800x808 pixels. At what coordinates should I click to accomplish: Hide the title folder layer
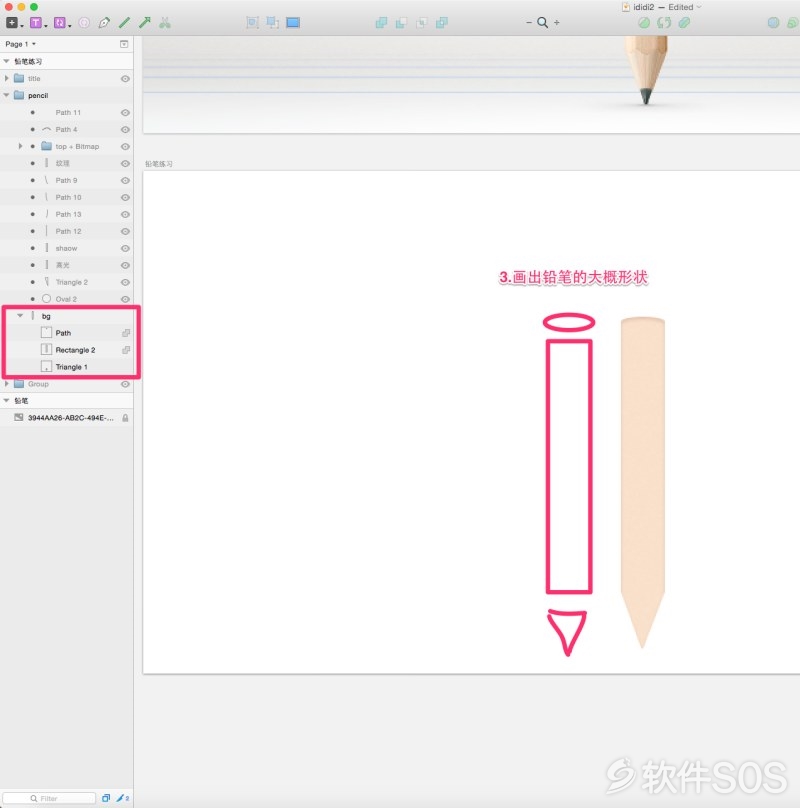125,79
